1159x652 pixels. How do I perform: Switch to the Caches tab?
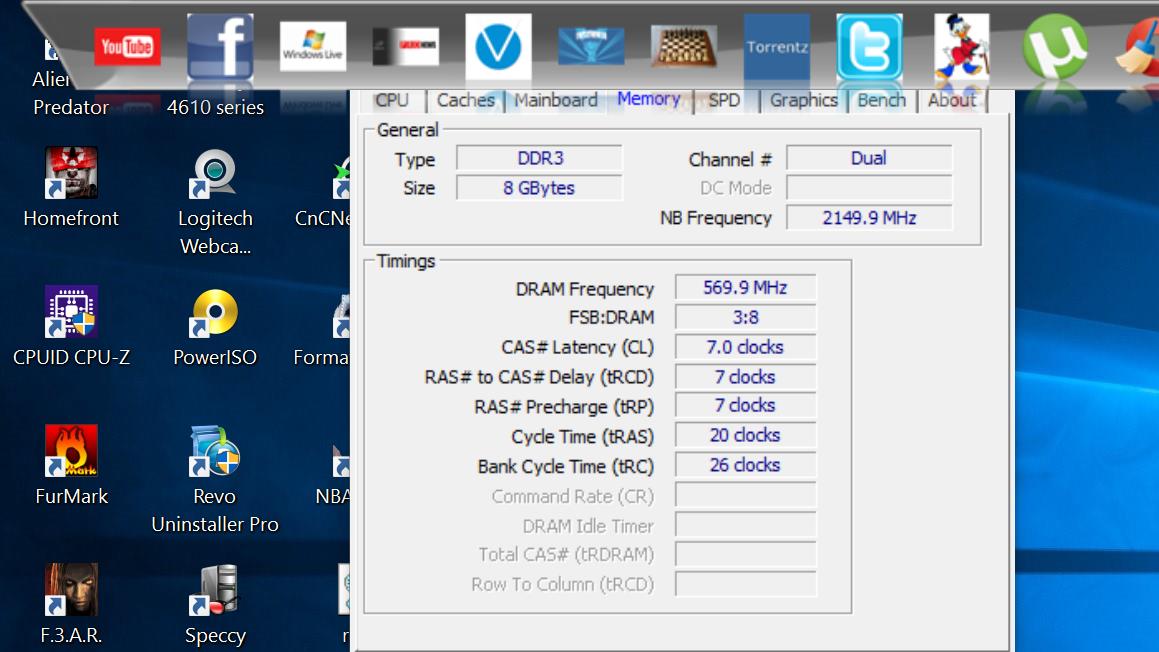click(465, 101)
